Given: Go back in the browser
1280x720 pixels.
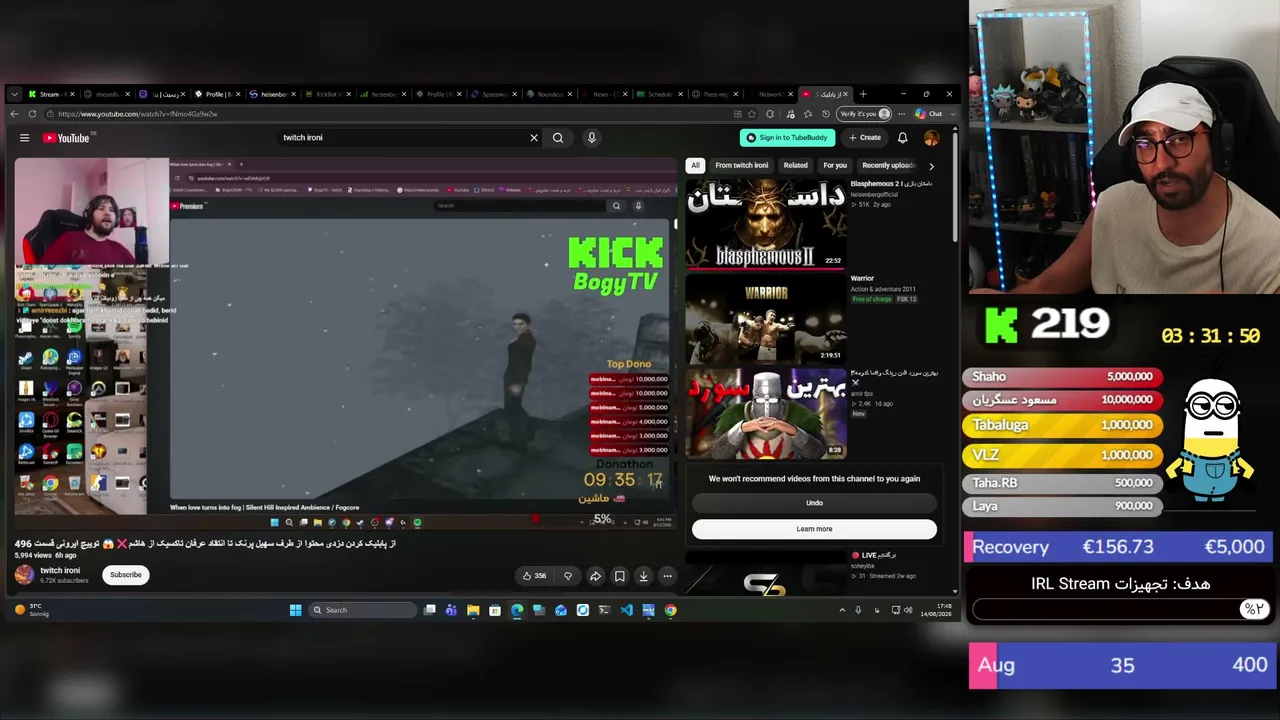Looking at the screenshot, I should coord(14,114).
